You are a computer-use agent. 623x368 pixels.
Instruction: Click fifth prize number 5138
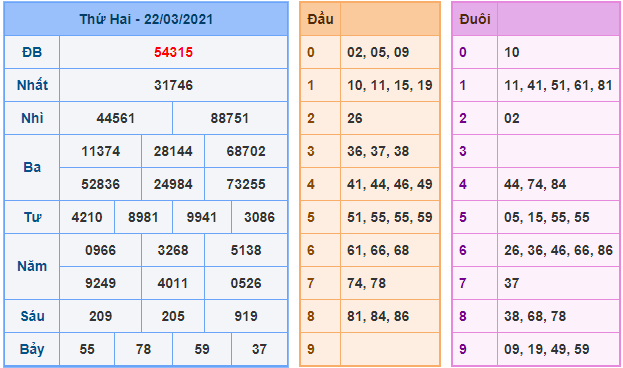[246, 250]
